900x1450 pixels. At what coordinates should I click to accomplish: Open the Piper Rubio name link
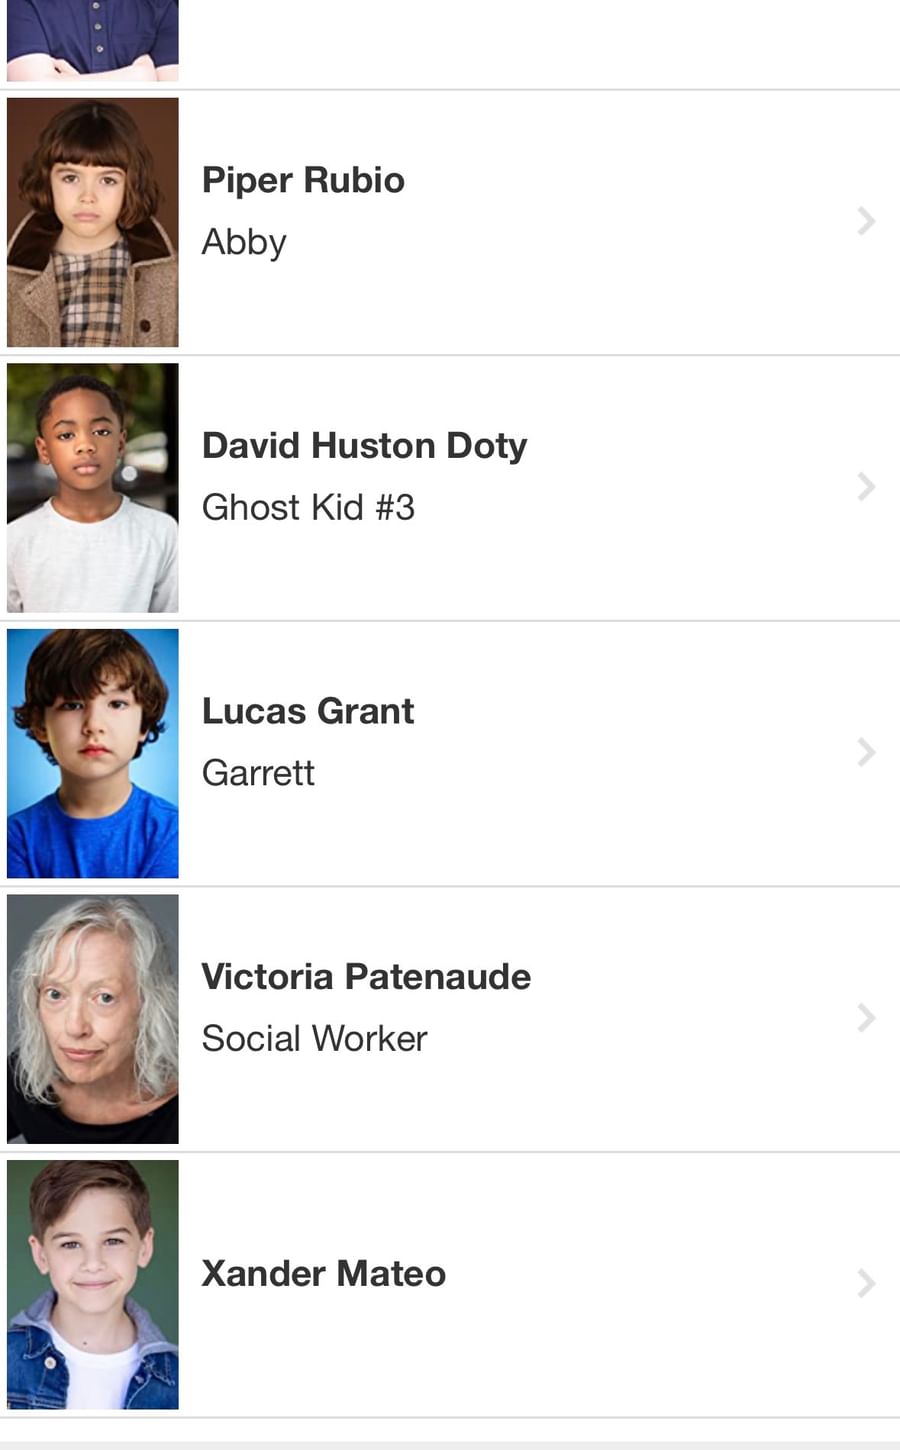(303, 180)
